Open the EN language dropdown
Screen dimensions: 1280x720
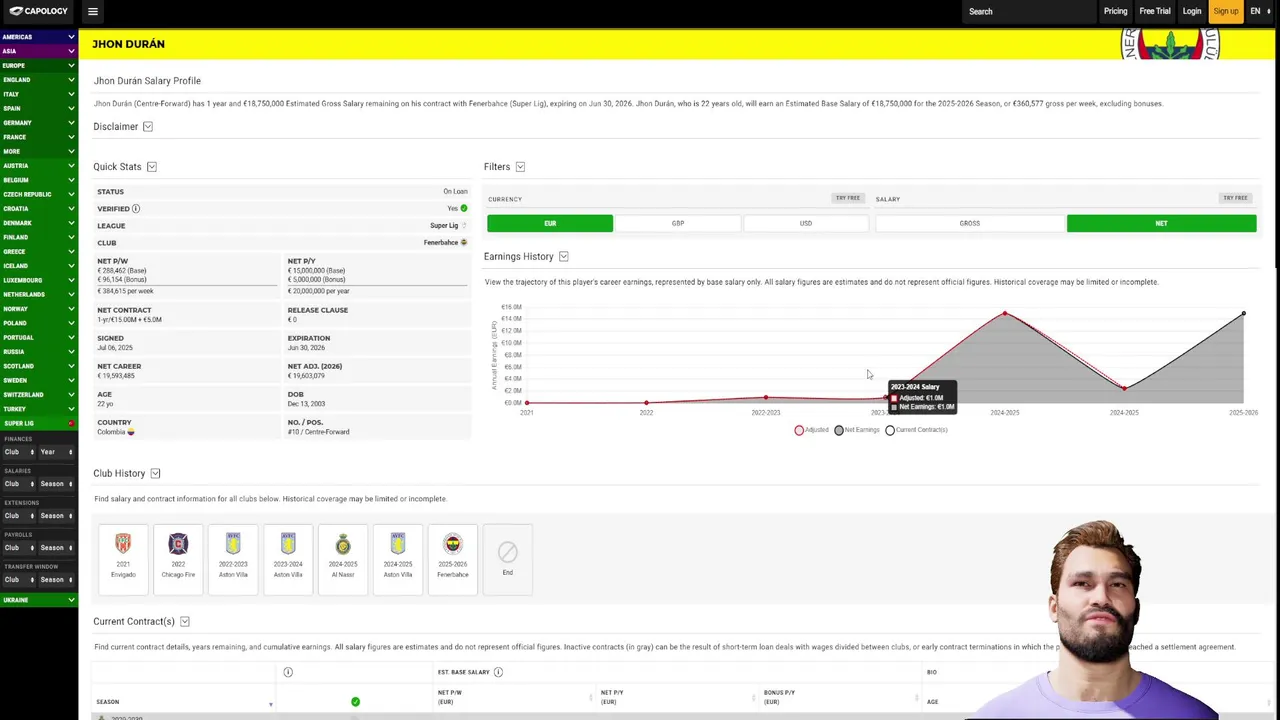point(1260,11)
